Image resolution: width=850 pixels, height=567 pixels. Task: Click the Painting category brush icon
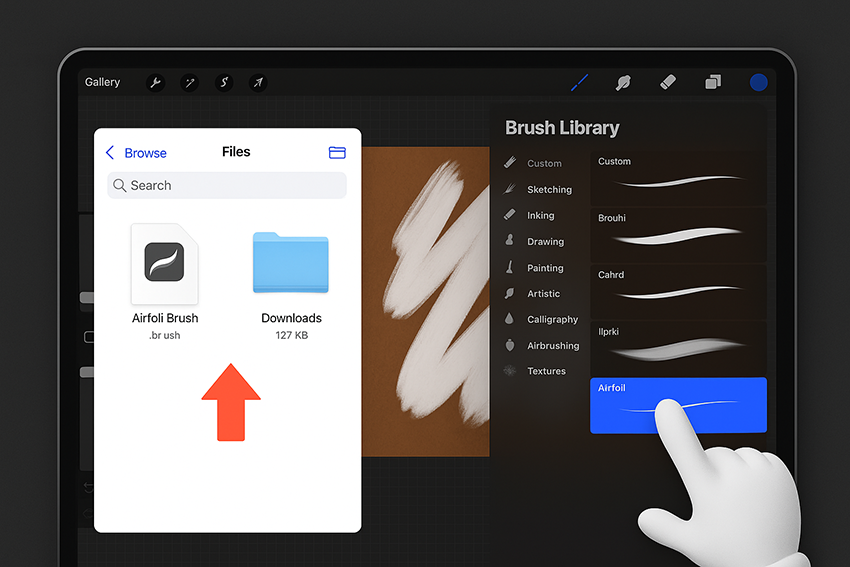pyautogui.click(x=510, y=266)
